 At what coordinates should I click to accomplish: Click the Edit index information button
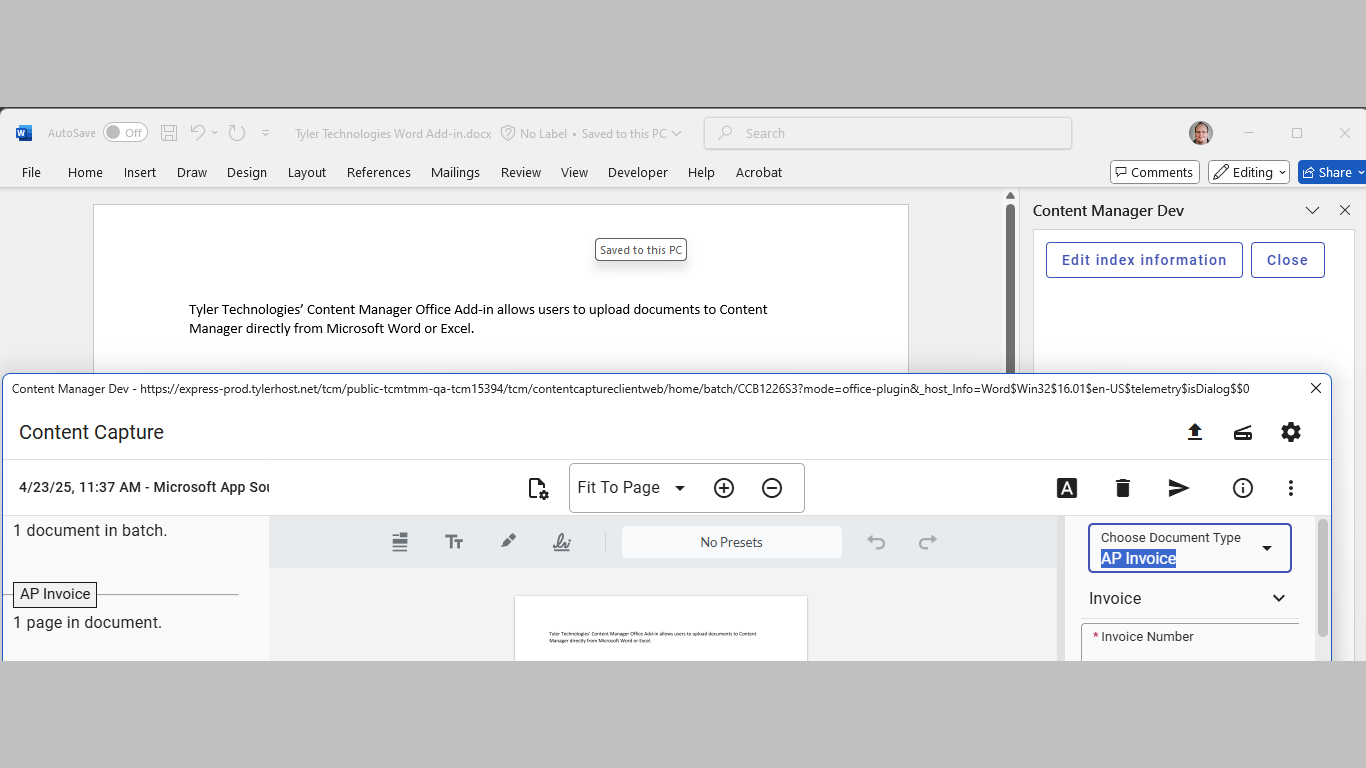point(1144,260)
